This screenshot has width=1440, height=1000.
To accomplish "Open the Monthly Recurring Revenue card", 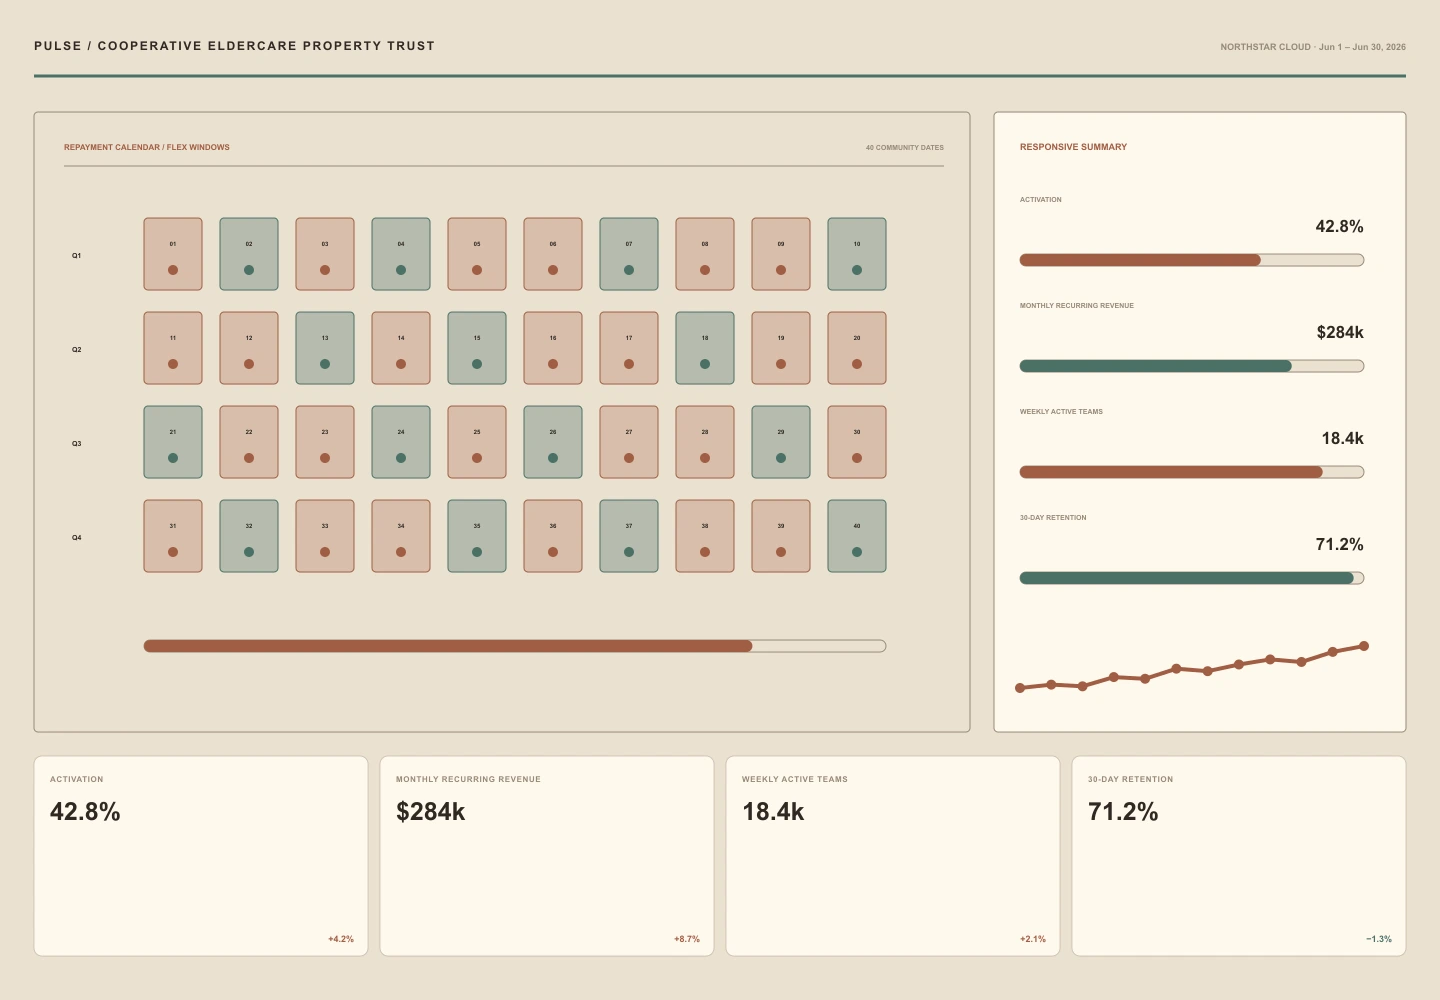I will 547,856.
